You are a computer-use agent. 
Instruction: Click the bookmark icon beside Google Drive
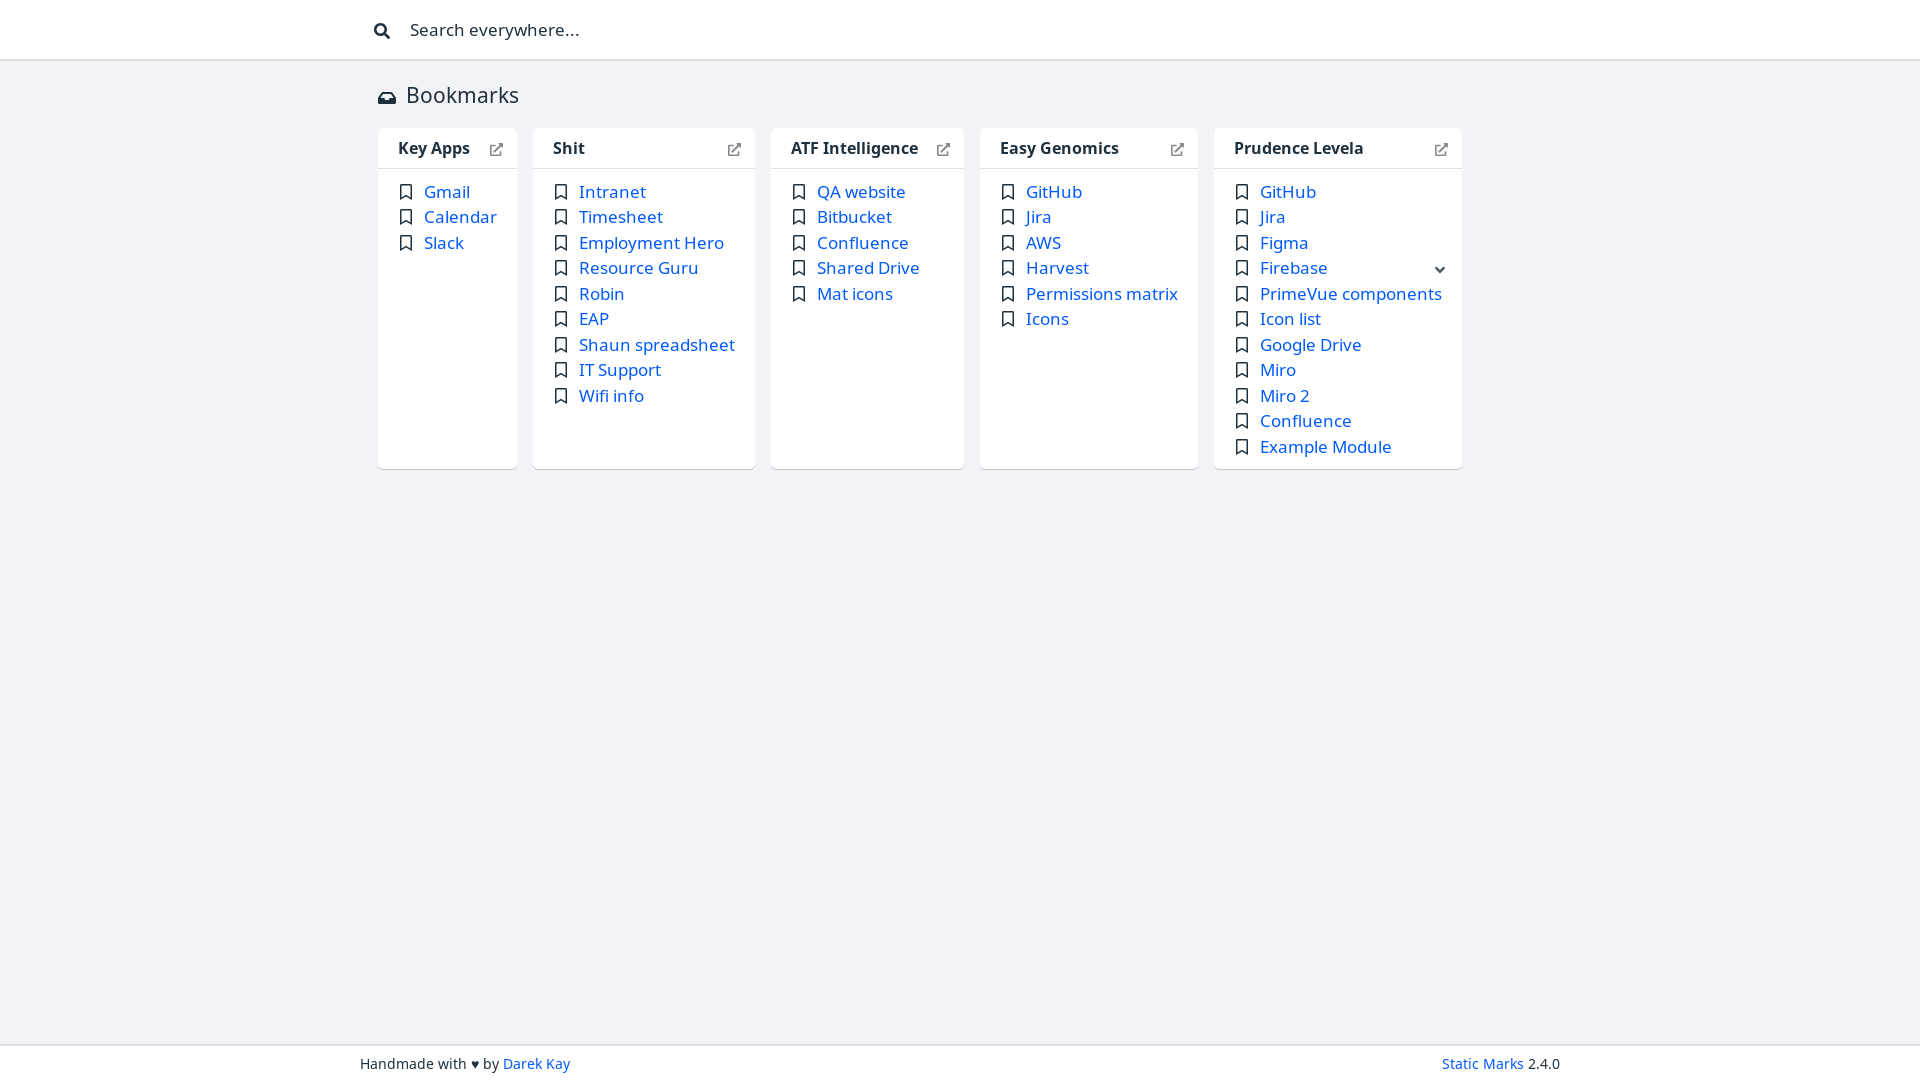1242,345
